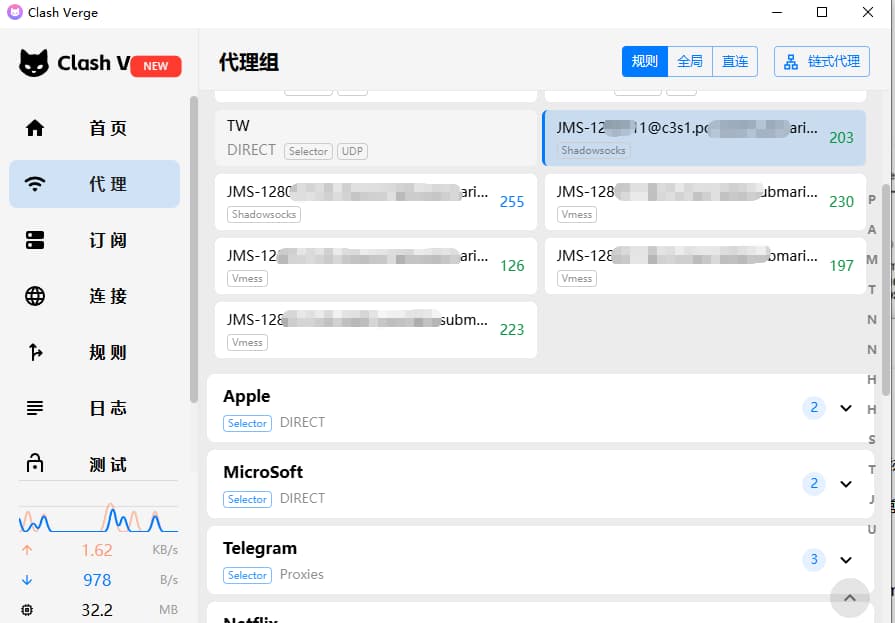This screenshot has height=623, width=895.
Task: Select the TW DIRECT proxy card
Action: (376, 138)
